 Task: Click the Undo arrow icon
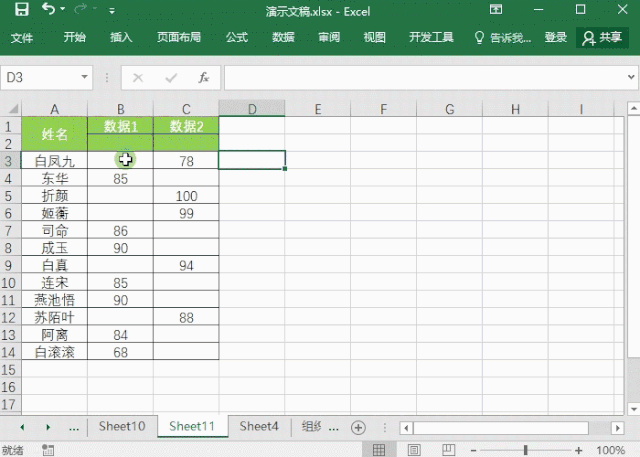pos(48,9)
